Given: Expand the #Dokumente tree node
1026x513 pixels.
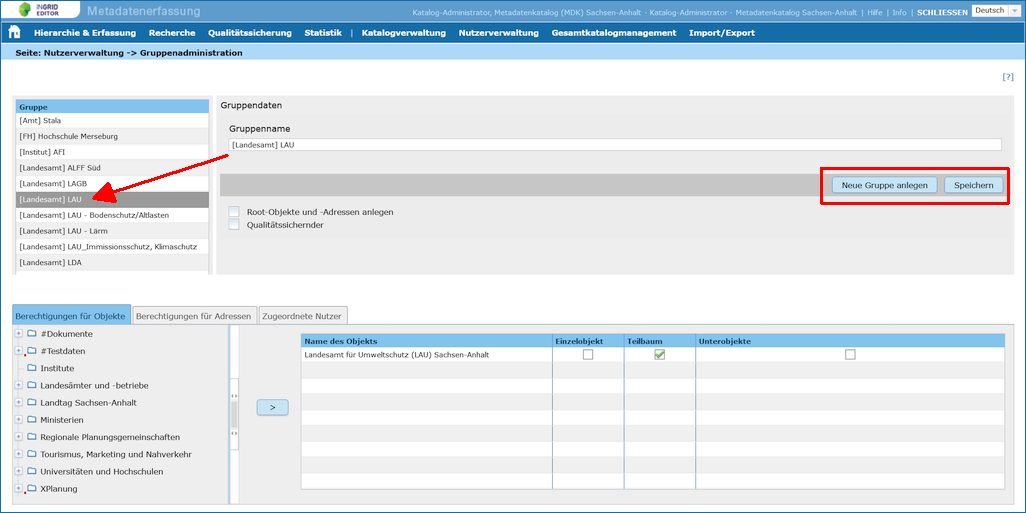Looking at the screenshot, I should (19, 334).
